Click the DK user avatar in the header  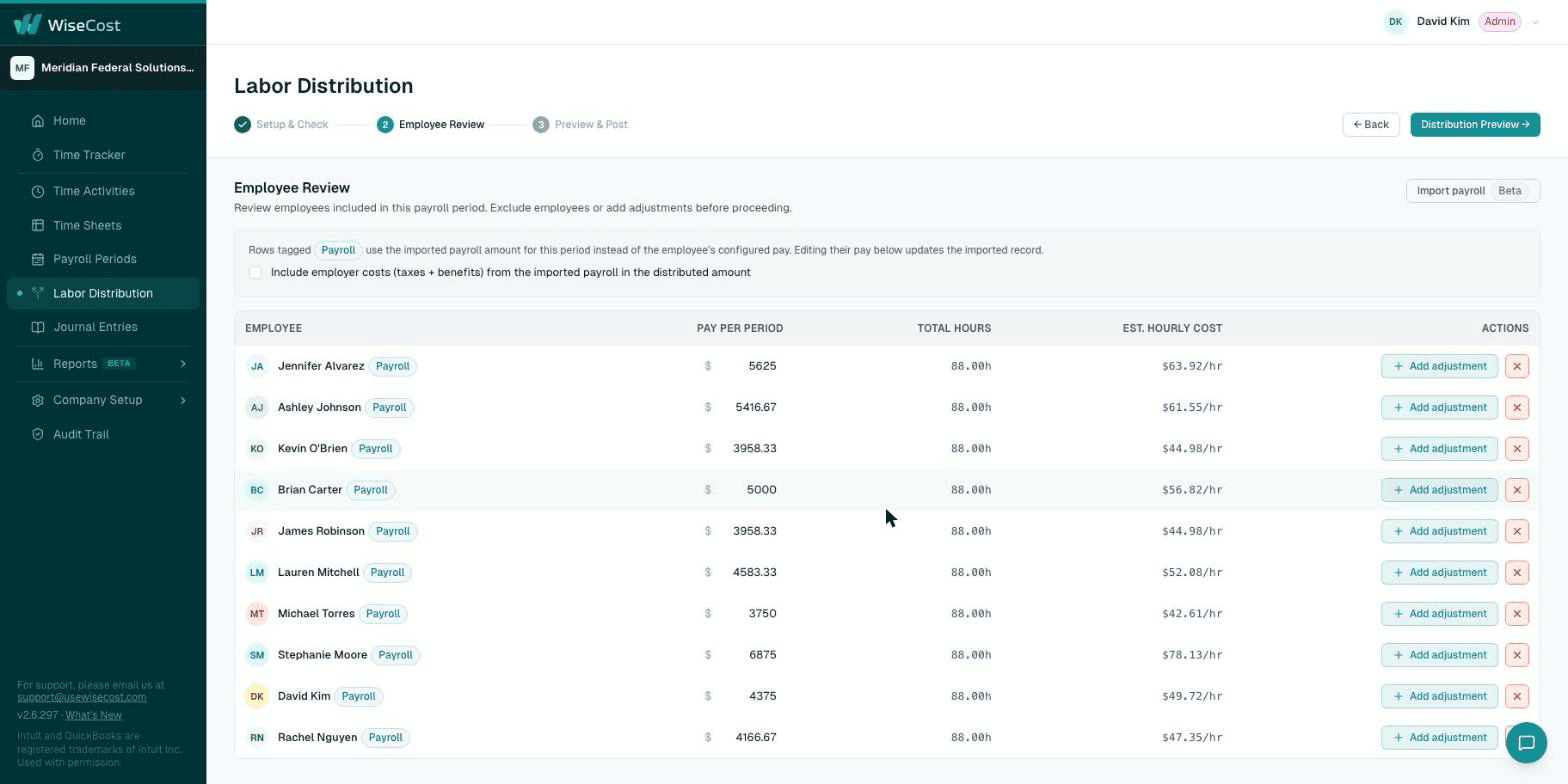point(1395,22)
